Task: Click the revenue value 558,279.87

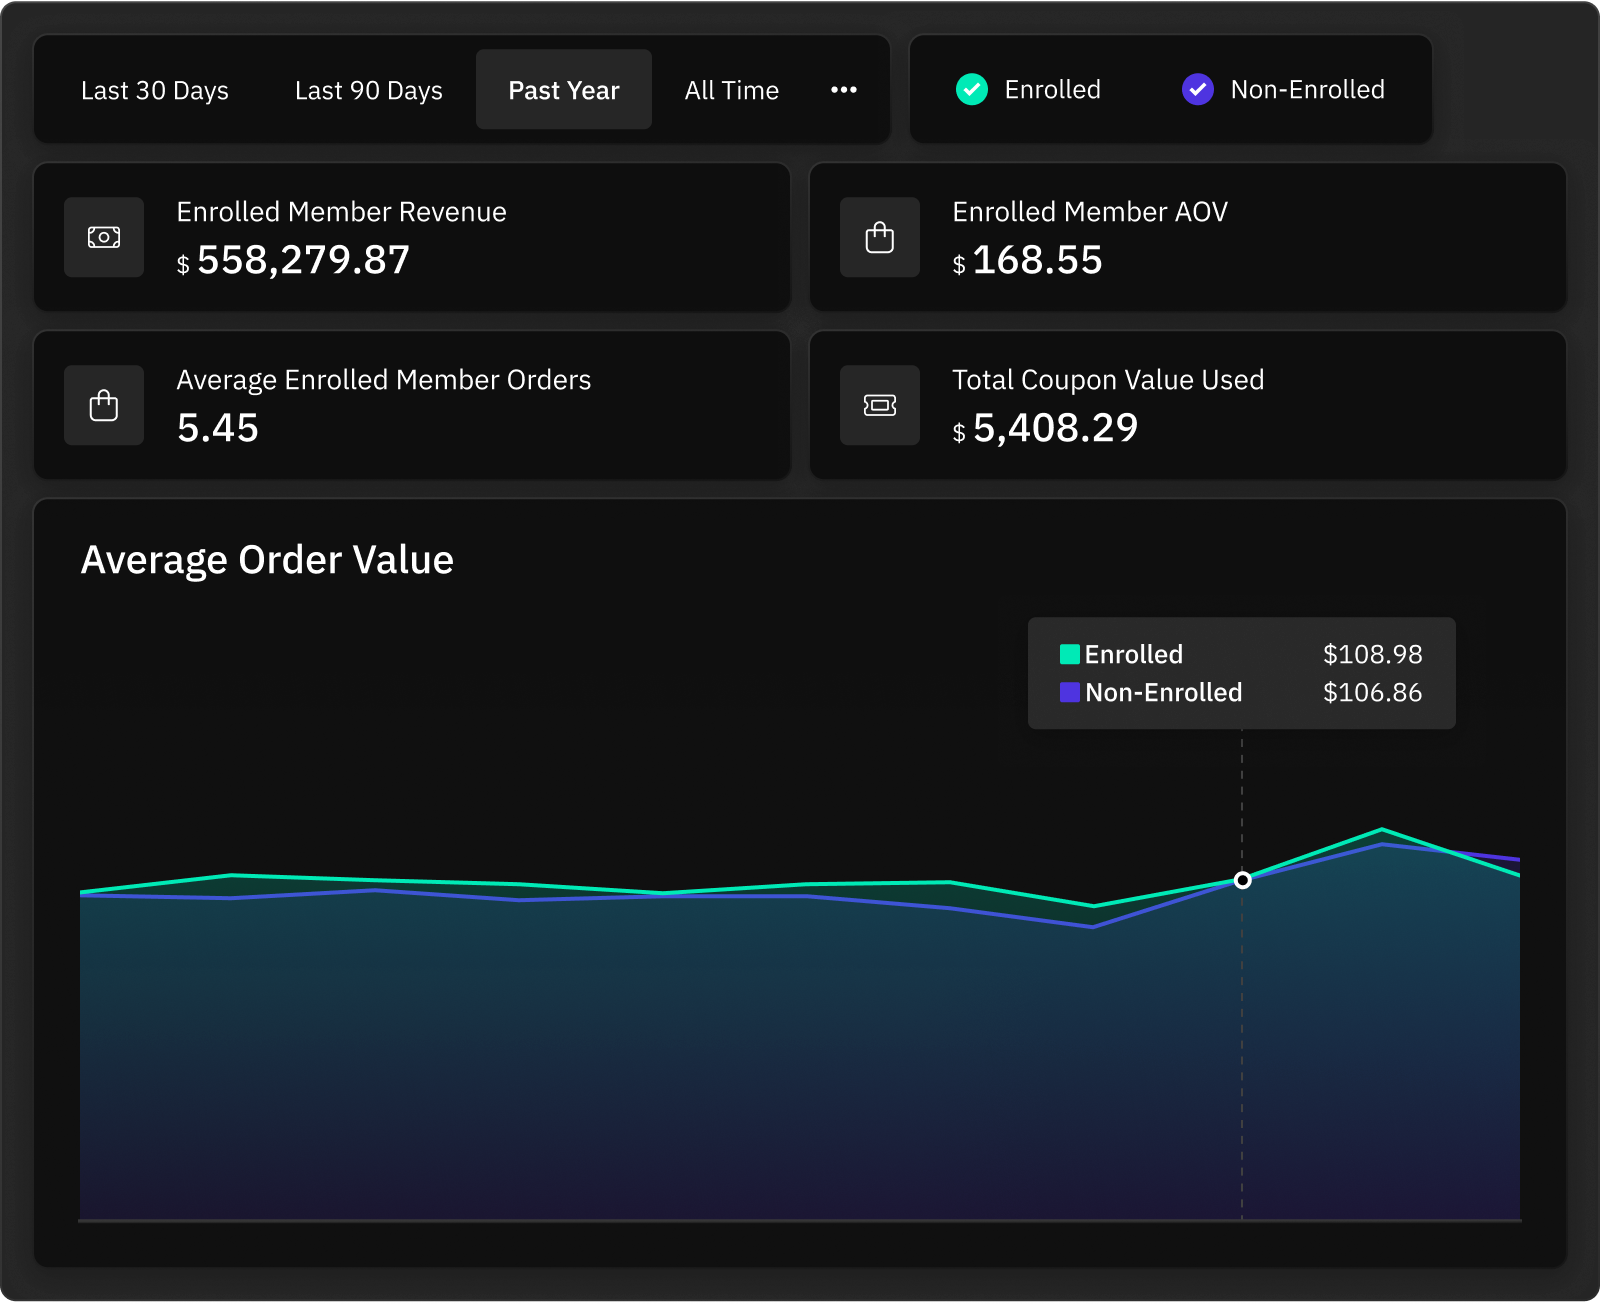Action: click(x=303, y=261)
